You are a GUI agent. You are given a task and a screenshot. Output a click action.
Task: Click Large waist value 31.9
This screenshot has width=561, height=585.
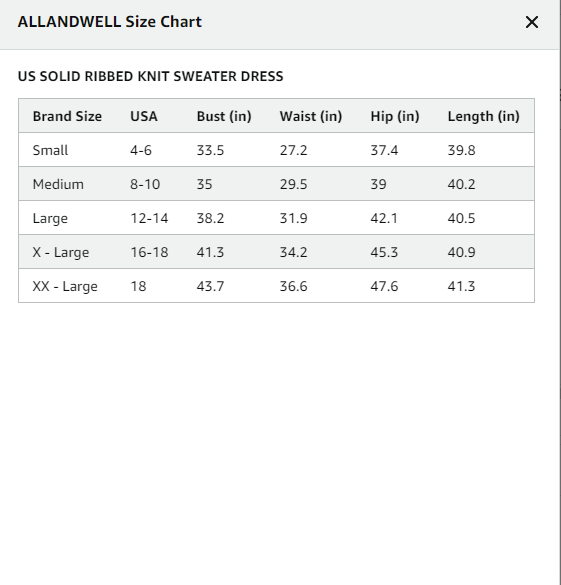294,218
